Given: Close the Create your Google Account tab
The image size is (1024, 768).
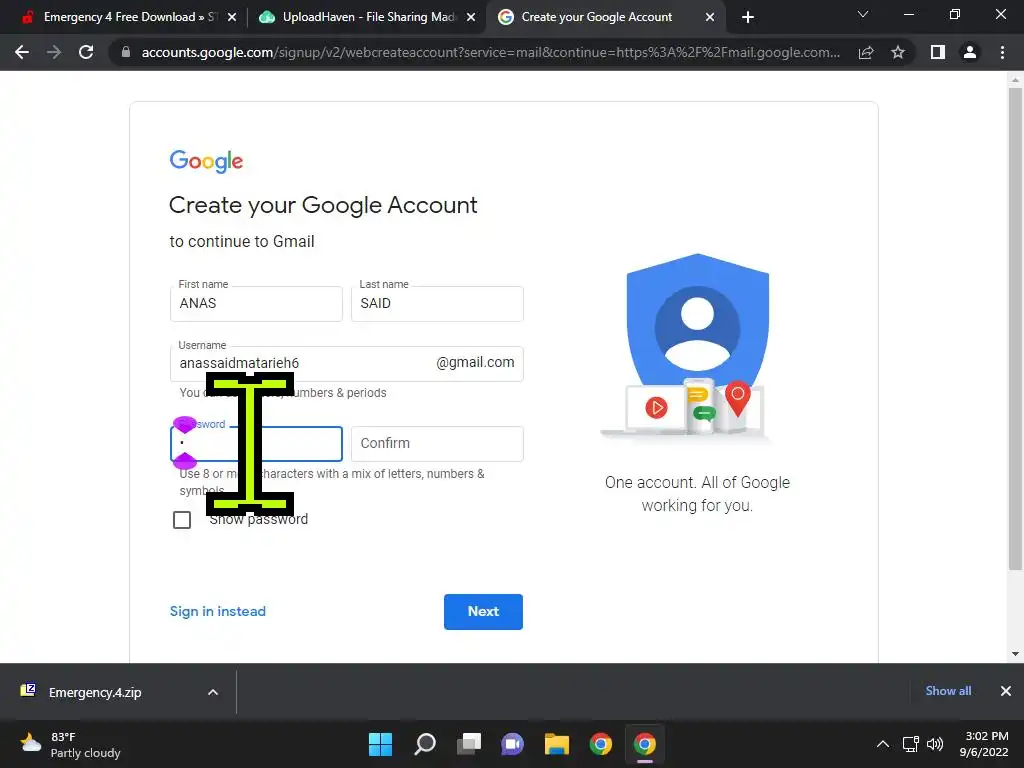Looking at the screenshot, I should click(x=710, y=18).
